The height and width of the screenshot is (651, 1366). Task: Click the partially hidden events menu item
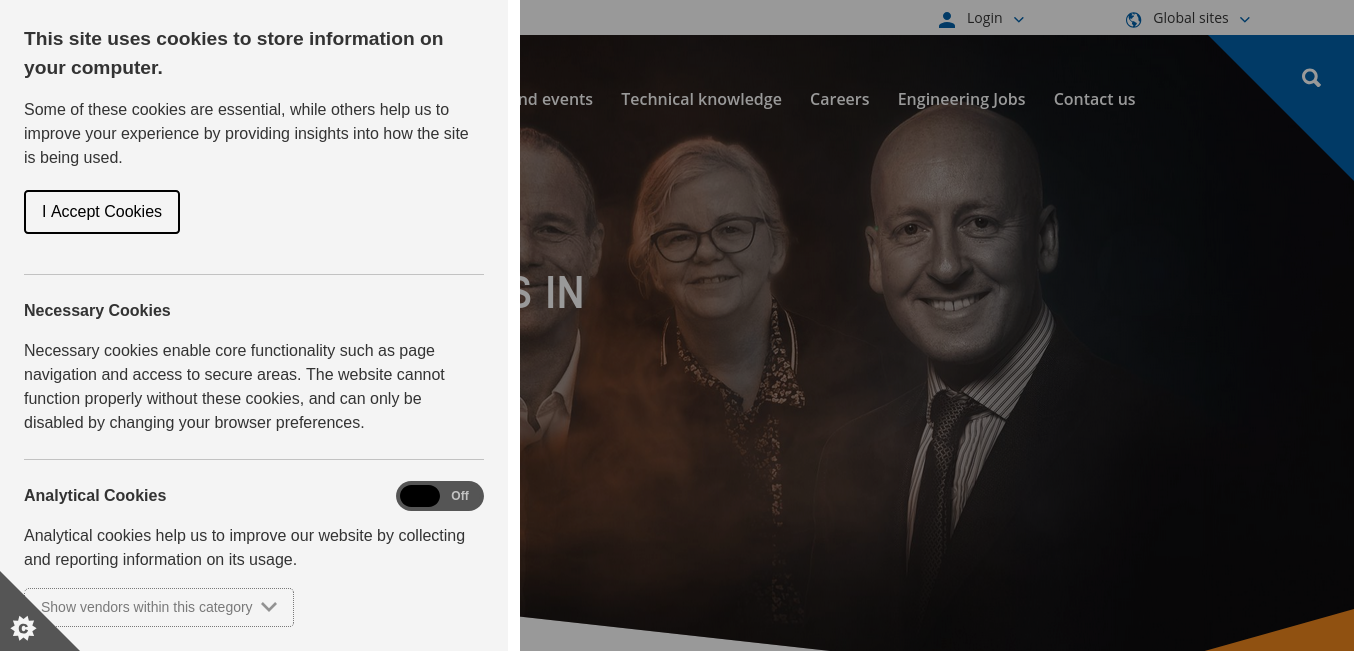point(556,99)
